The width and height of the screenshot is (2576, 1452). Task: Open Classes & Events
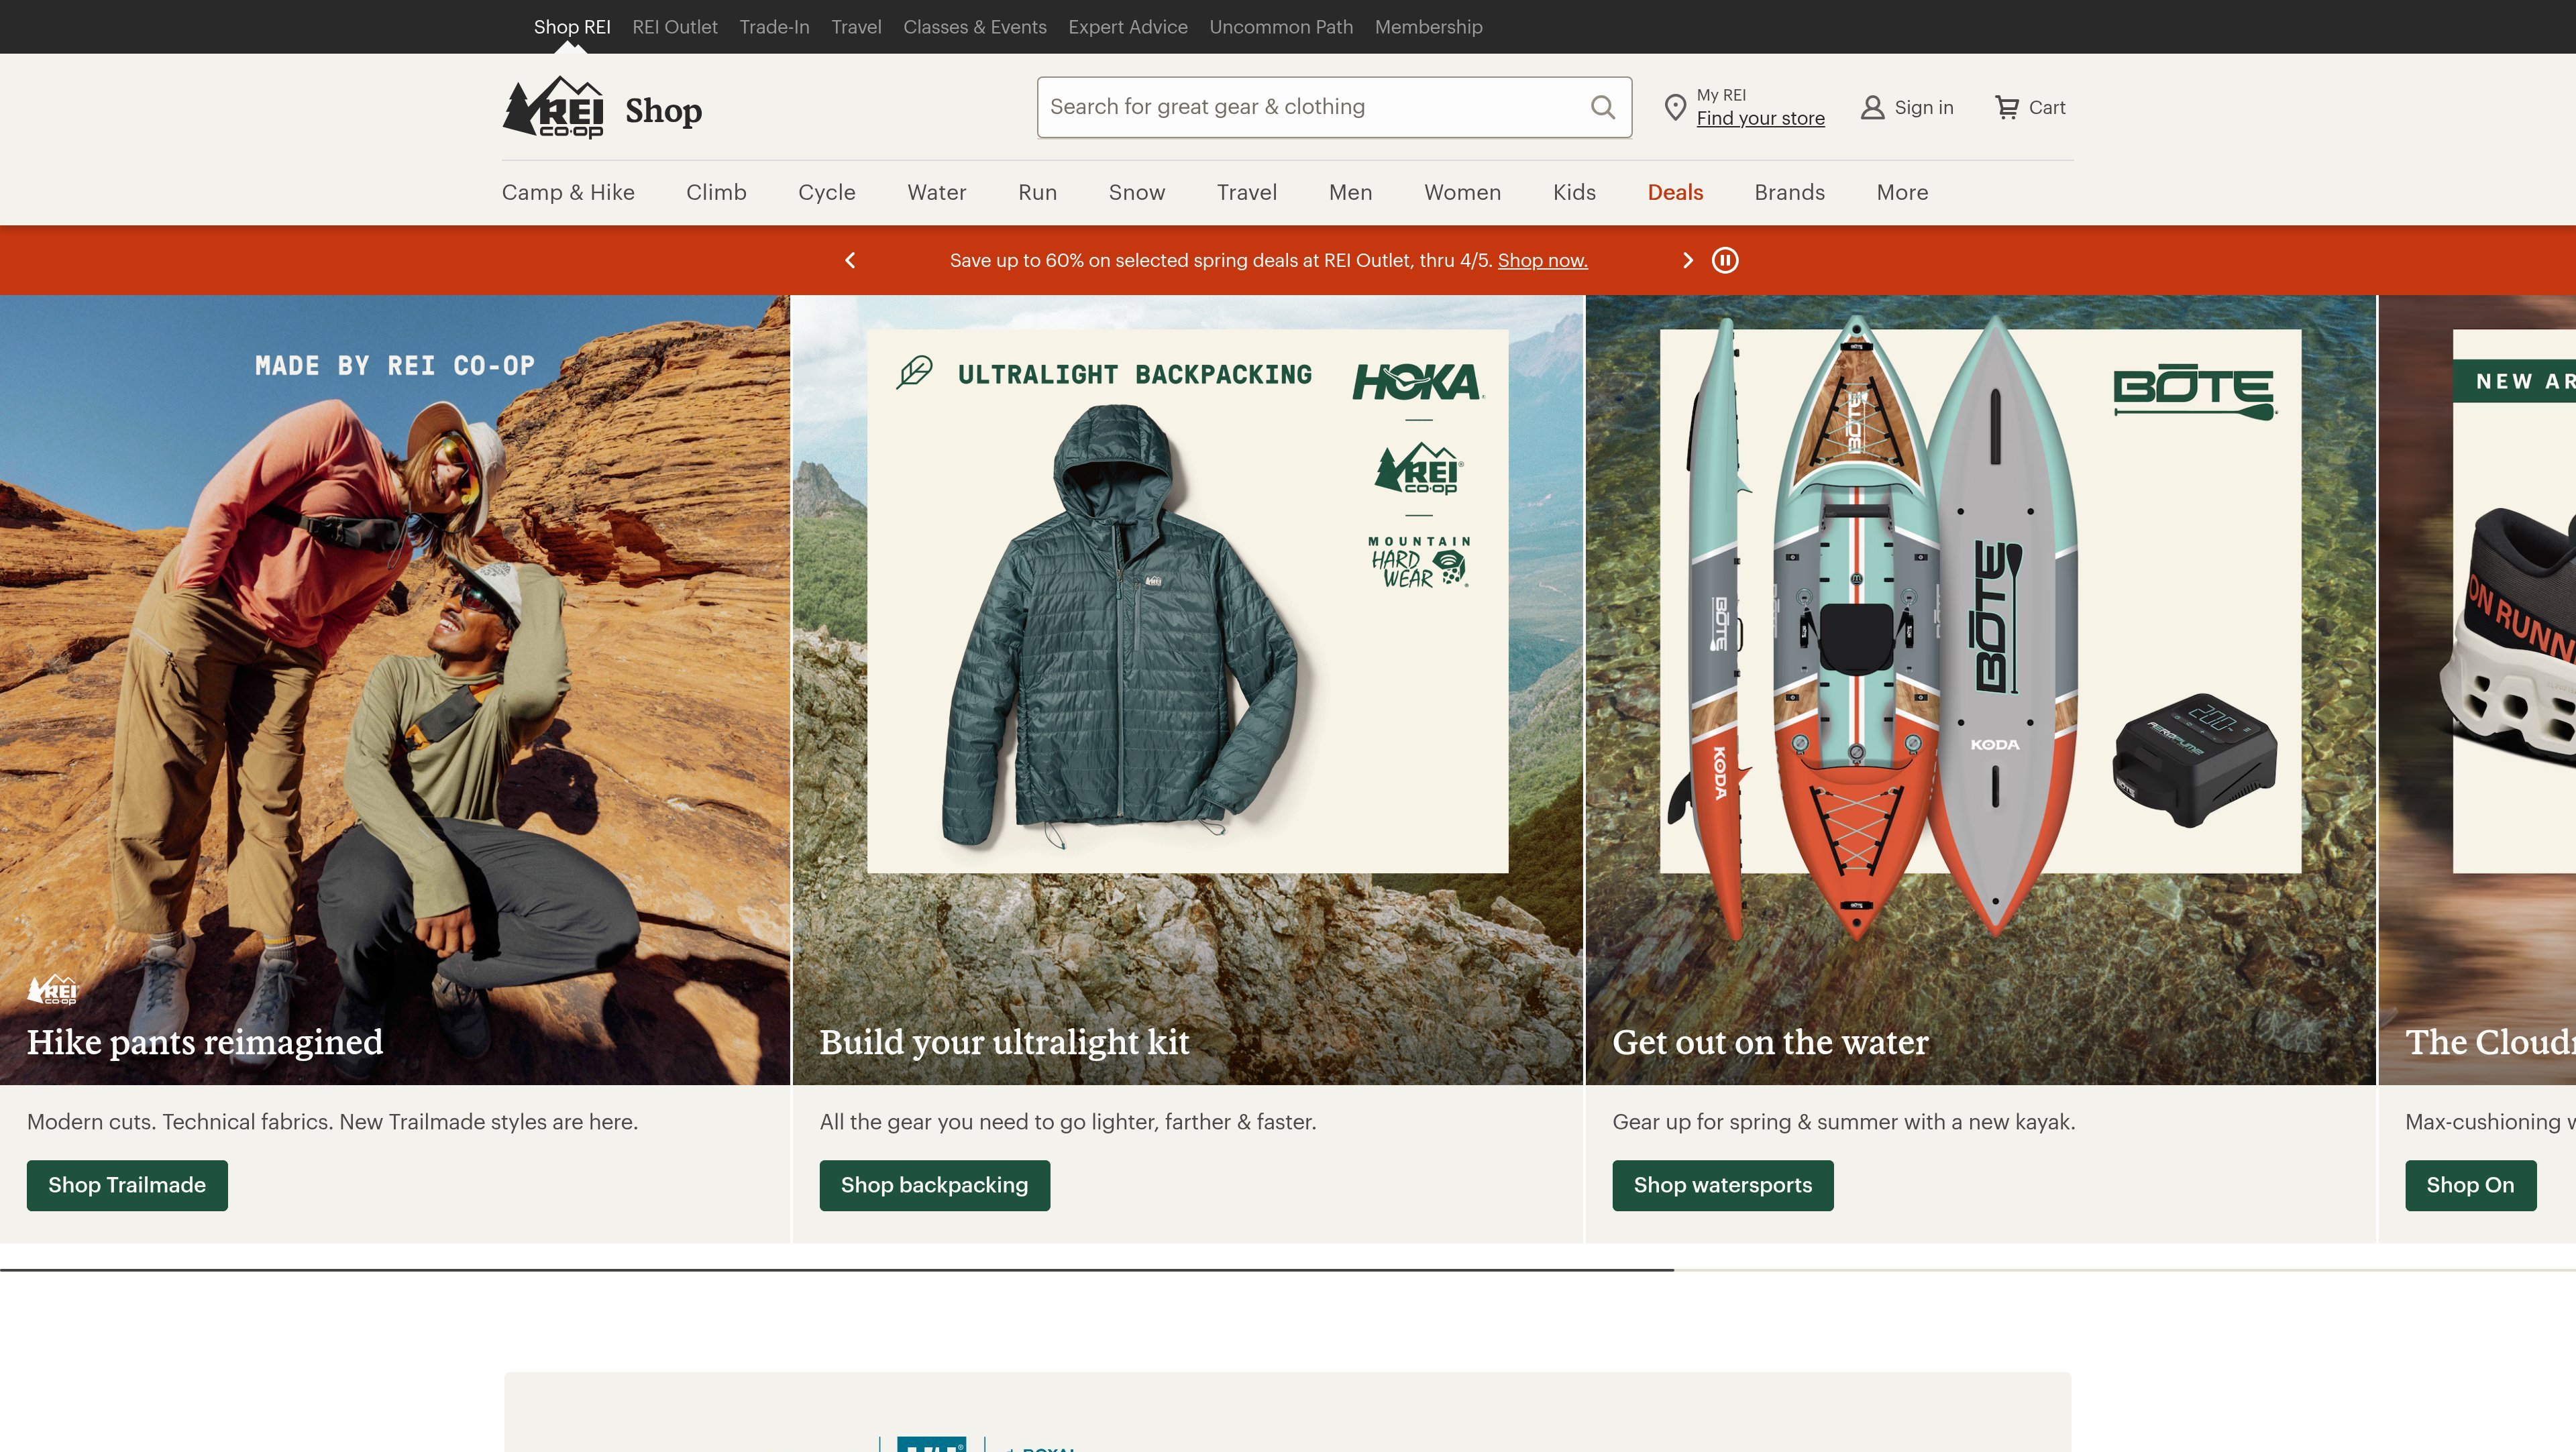pos(975,27)
